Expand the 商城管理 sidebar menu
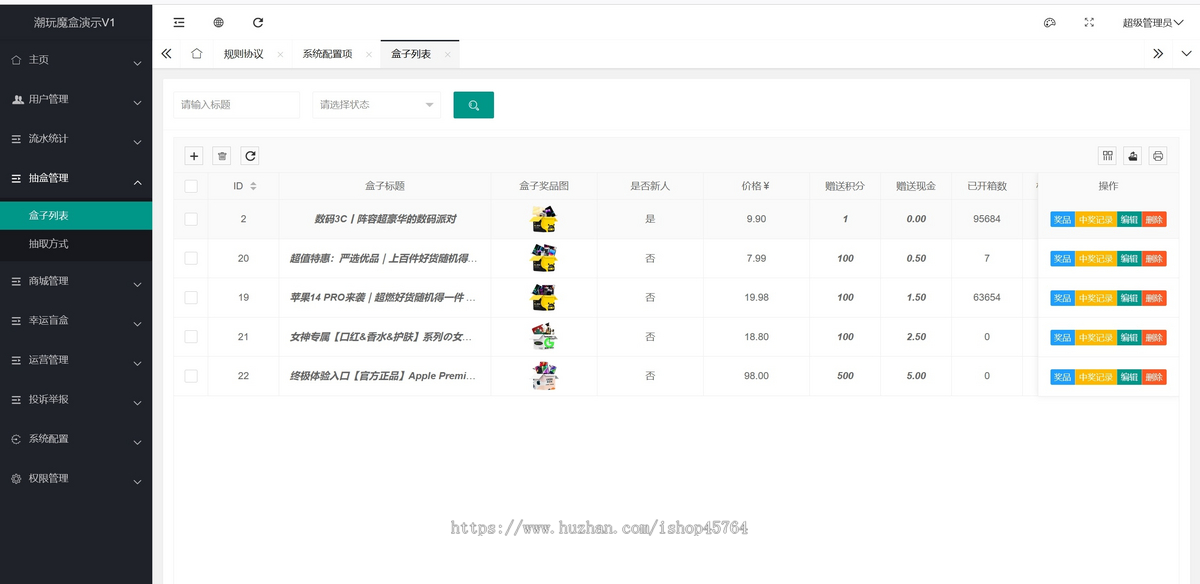The image size is (1200, 584). coord(76,281)
